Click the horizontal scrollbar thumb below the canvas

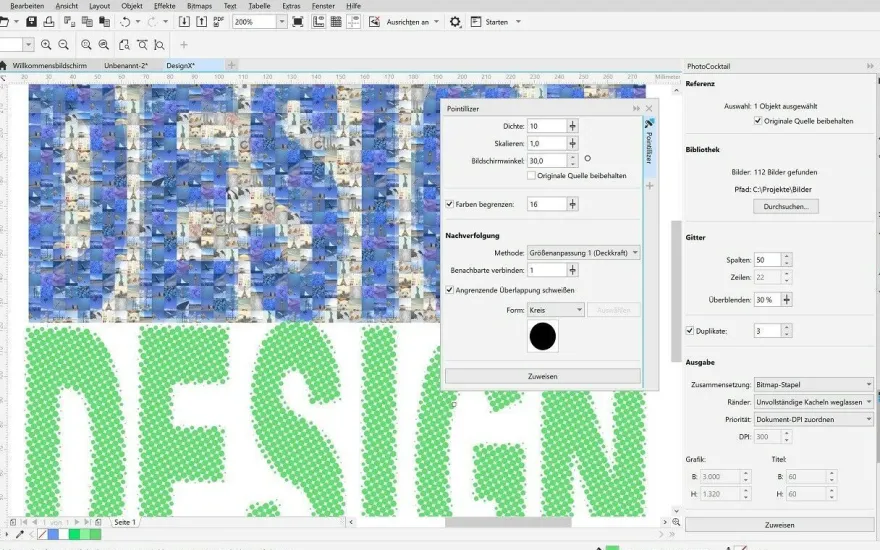pyautogui.click(x=508, y=522)
